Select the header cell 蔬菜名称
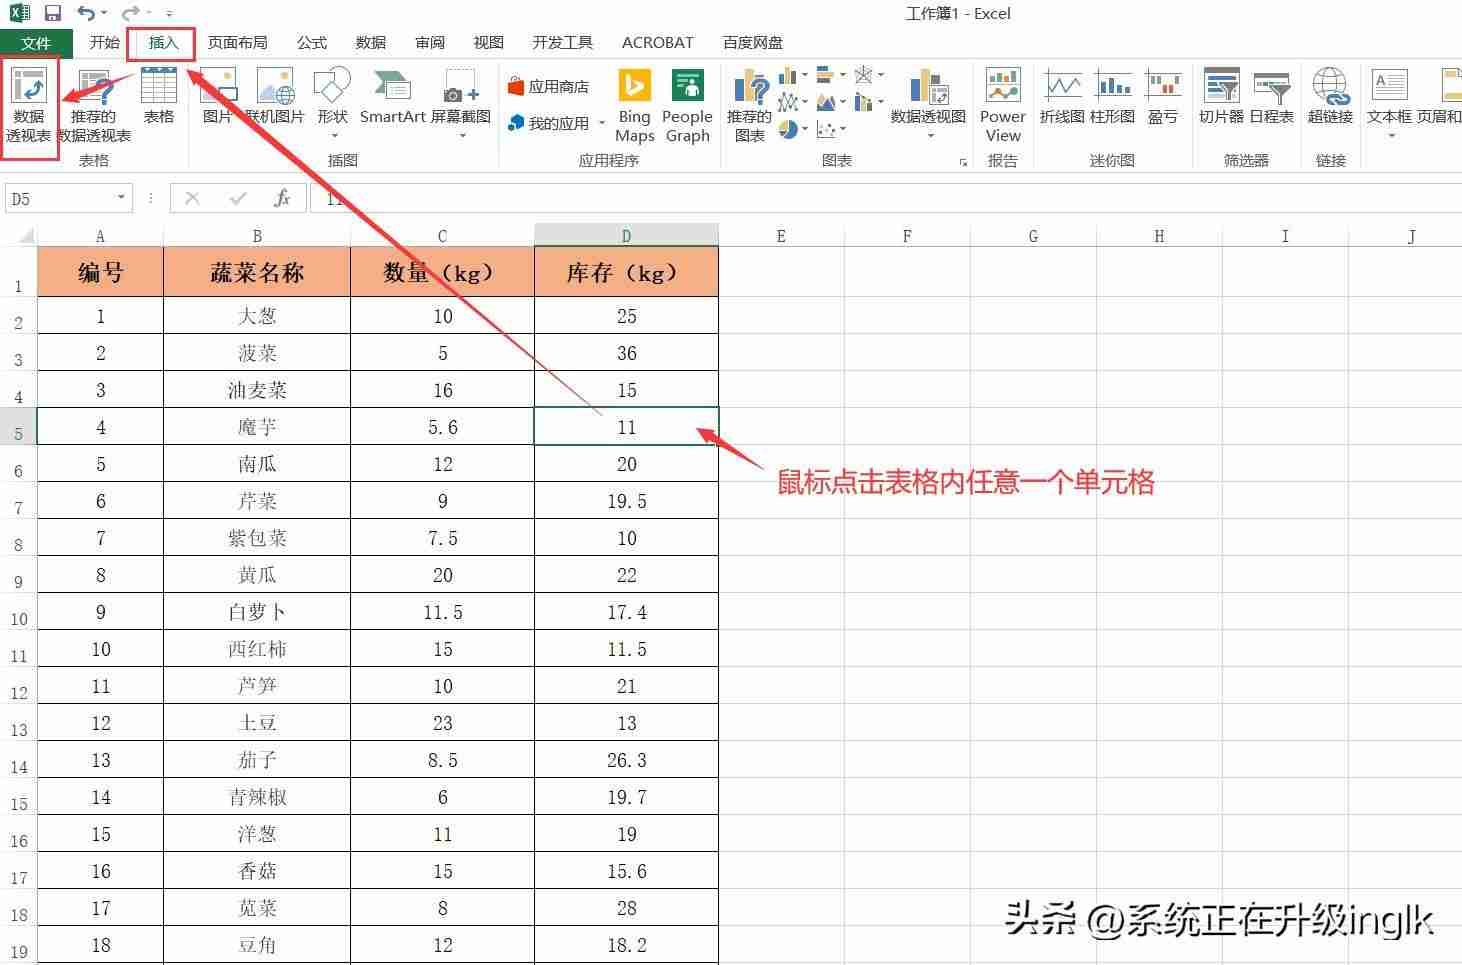The width and height of the screenshot is (1462, 965). point(257,272)
